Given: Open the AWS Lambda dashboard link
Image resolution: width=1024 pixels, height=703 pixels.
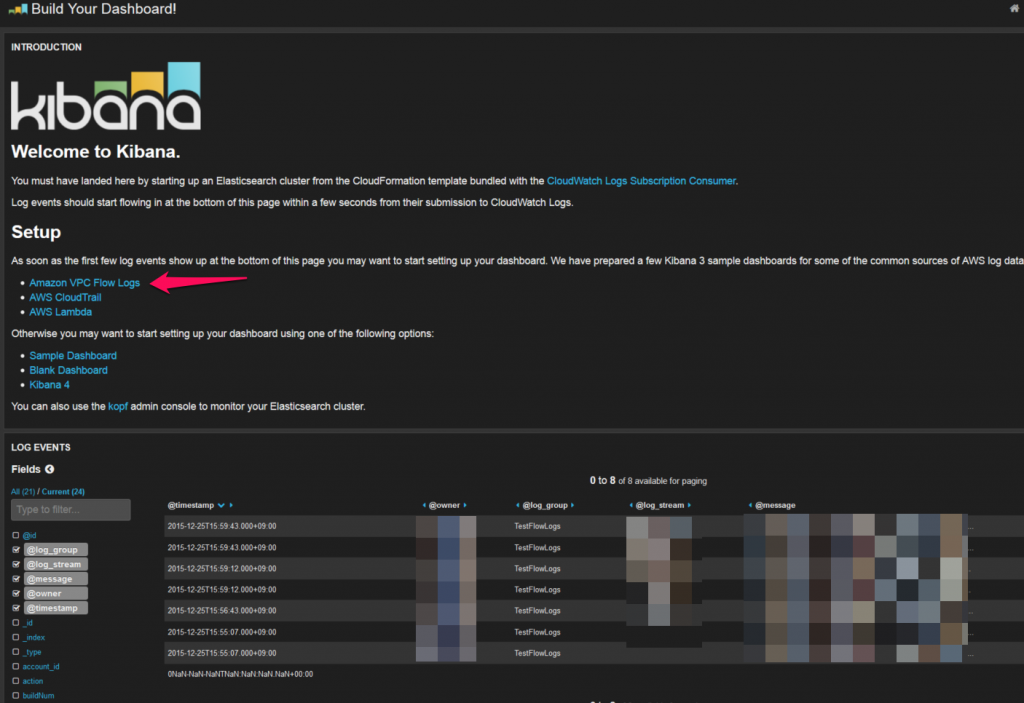Looking at the screenshot, I should tap(61, 312).
